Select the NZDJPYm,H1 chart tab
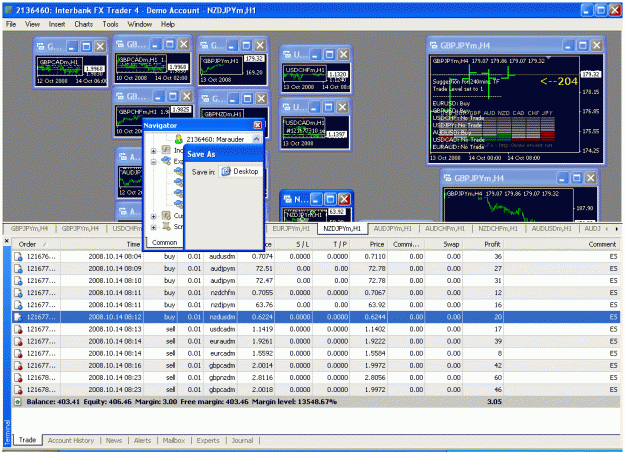The image size is (625, 452). point(342,229)
